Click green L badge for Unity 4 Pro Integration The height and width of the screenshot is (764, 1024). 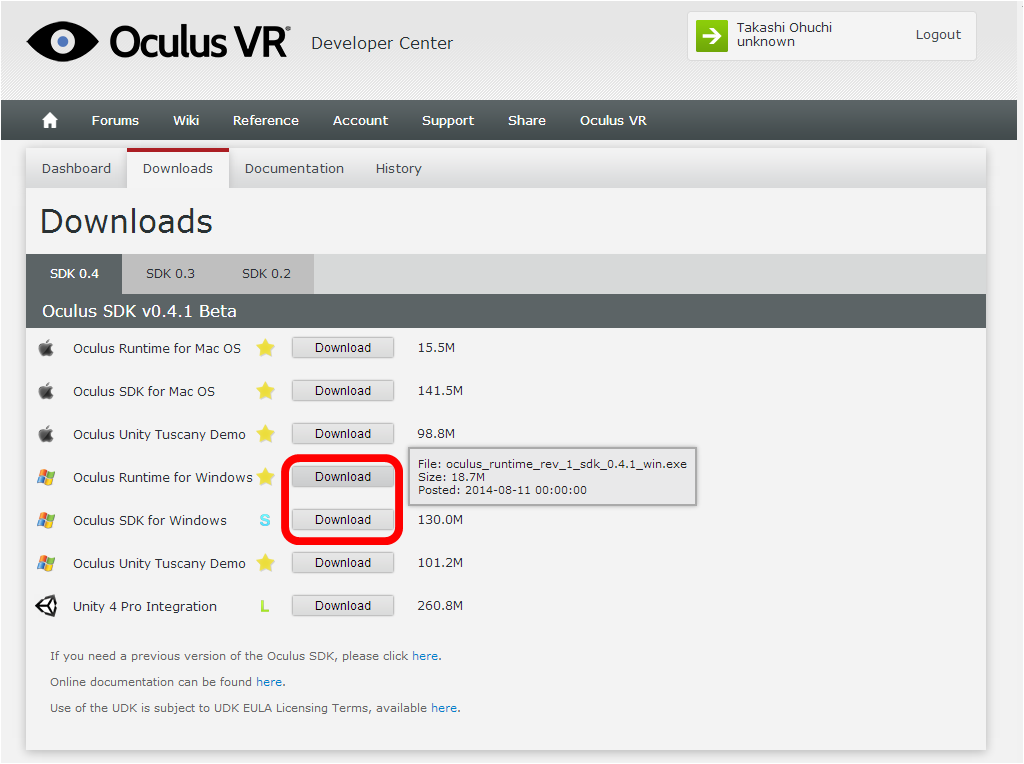click(x=264, y=607)
